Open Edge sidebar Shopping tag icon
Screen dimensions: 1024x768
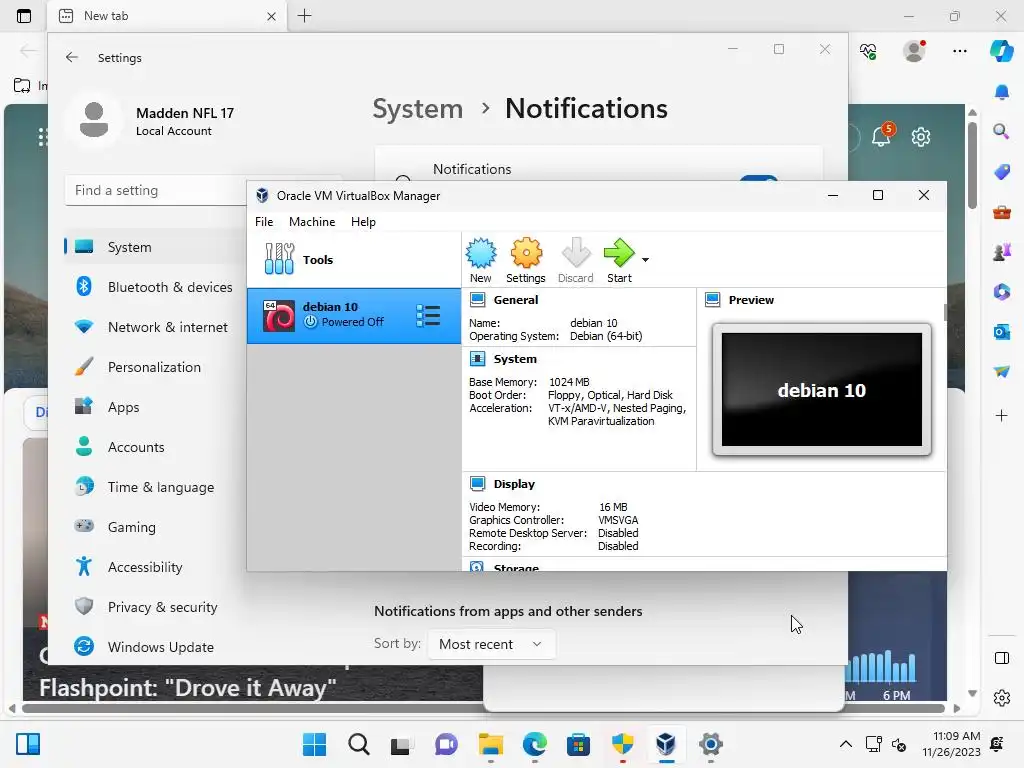click(1002, 172)
